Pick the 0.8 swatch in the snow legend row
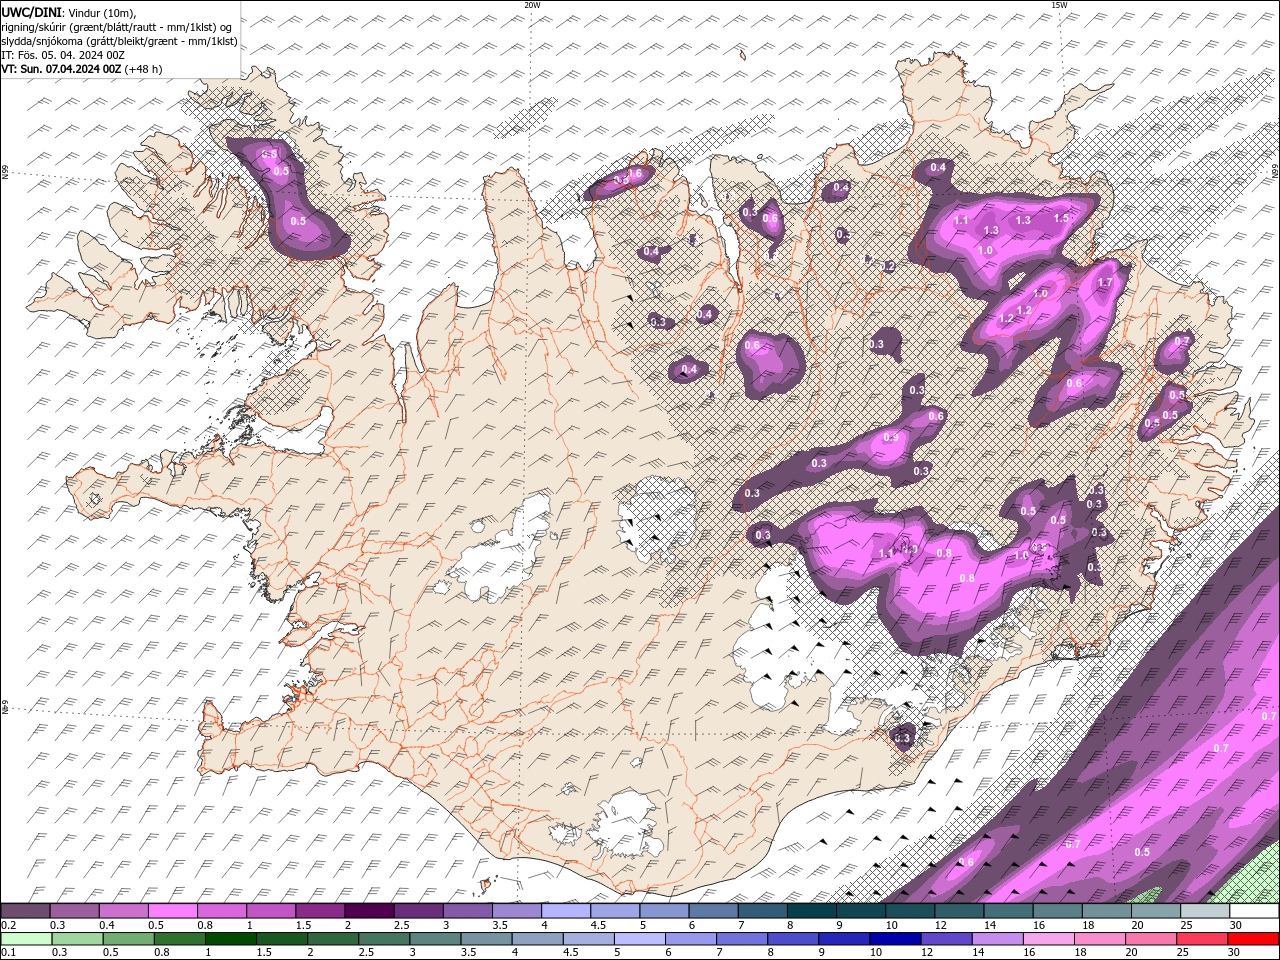This screenshot has height=960, width=1280. point(222,911)
